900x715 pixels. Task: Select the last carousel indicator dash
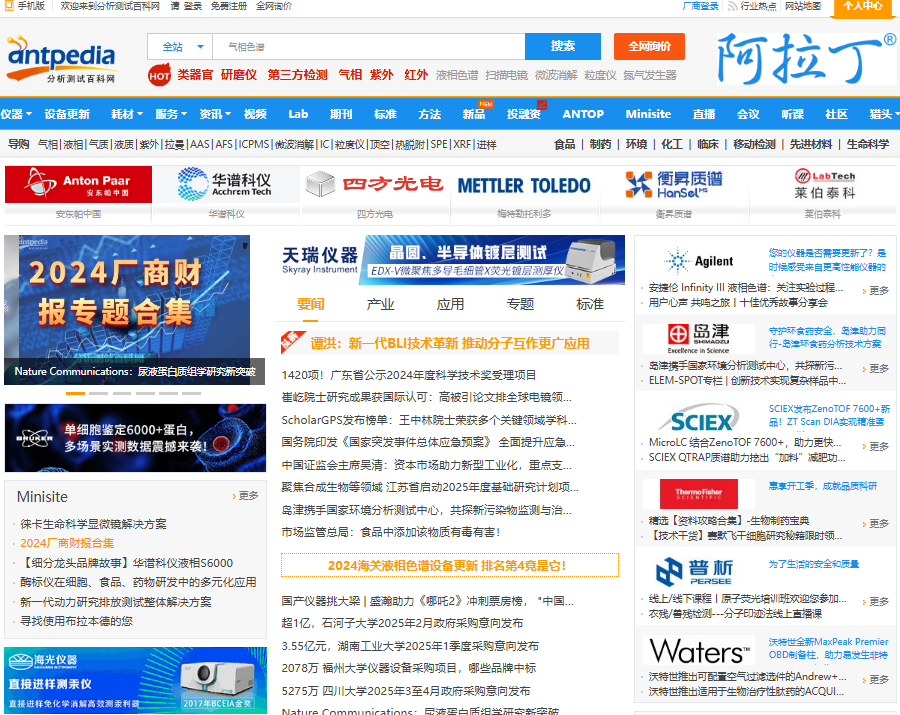[x=191, y=393]
